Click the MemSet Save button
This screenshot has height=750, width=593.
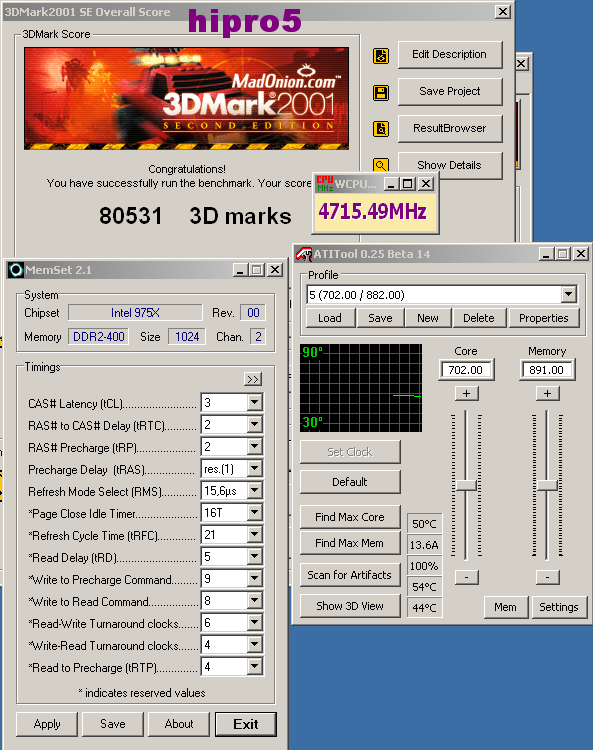pyautogui.click(x=113, y=724)
